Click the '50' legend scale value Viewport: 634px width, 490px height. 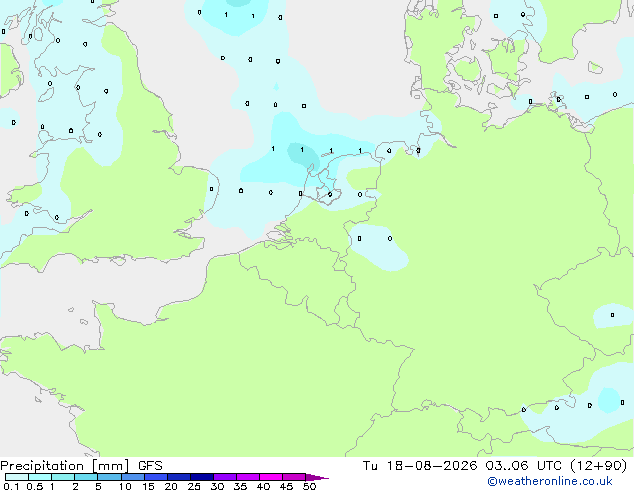[x=309, y=486]
